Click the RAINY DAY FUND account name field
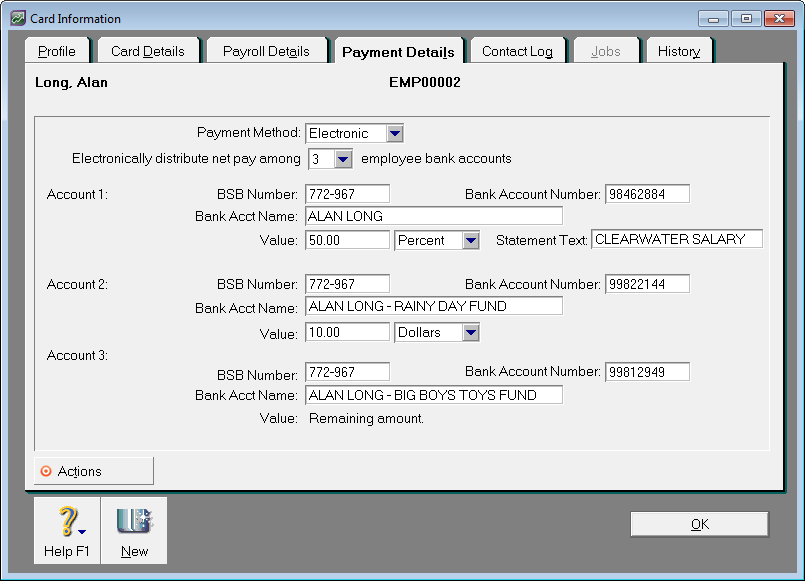Image resolution: width=805 pixels, height=581 pixels. tap(433, 306)
